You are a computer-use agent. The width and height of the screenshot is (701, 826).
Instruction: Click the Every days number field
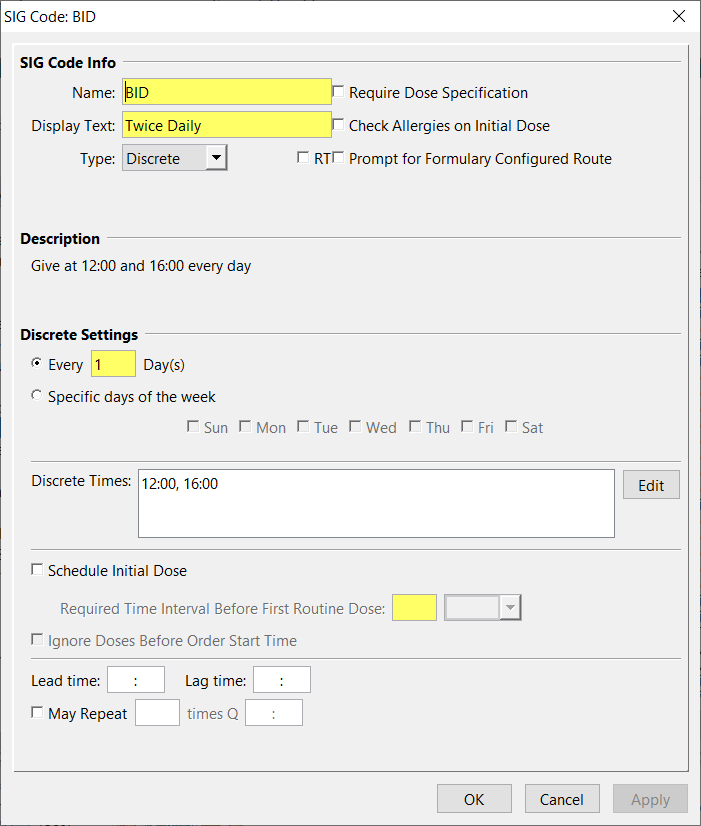[113, 364]
